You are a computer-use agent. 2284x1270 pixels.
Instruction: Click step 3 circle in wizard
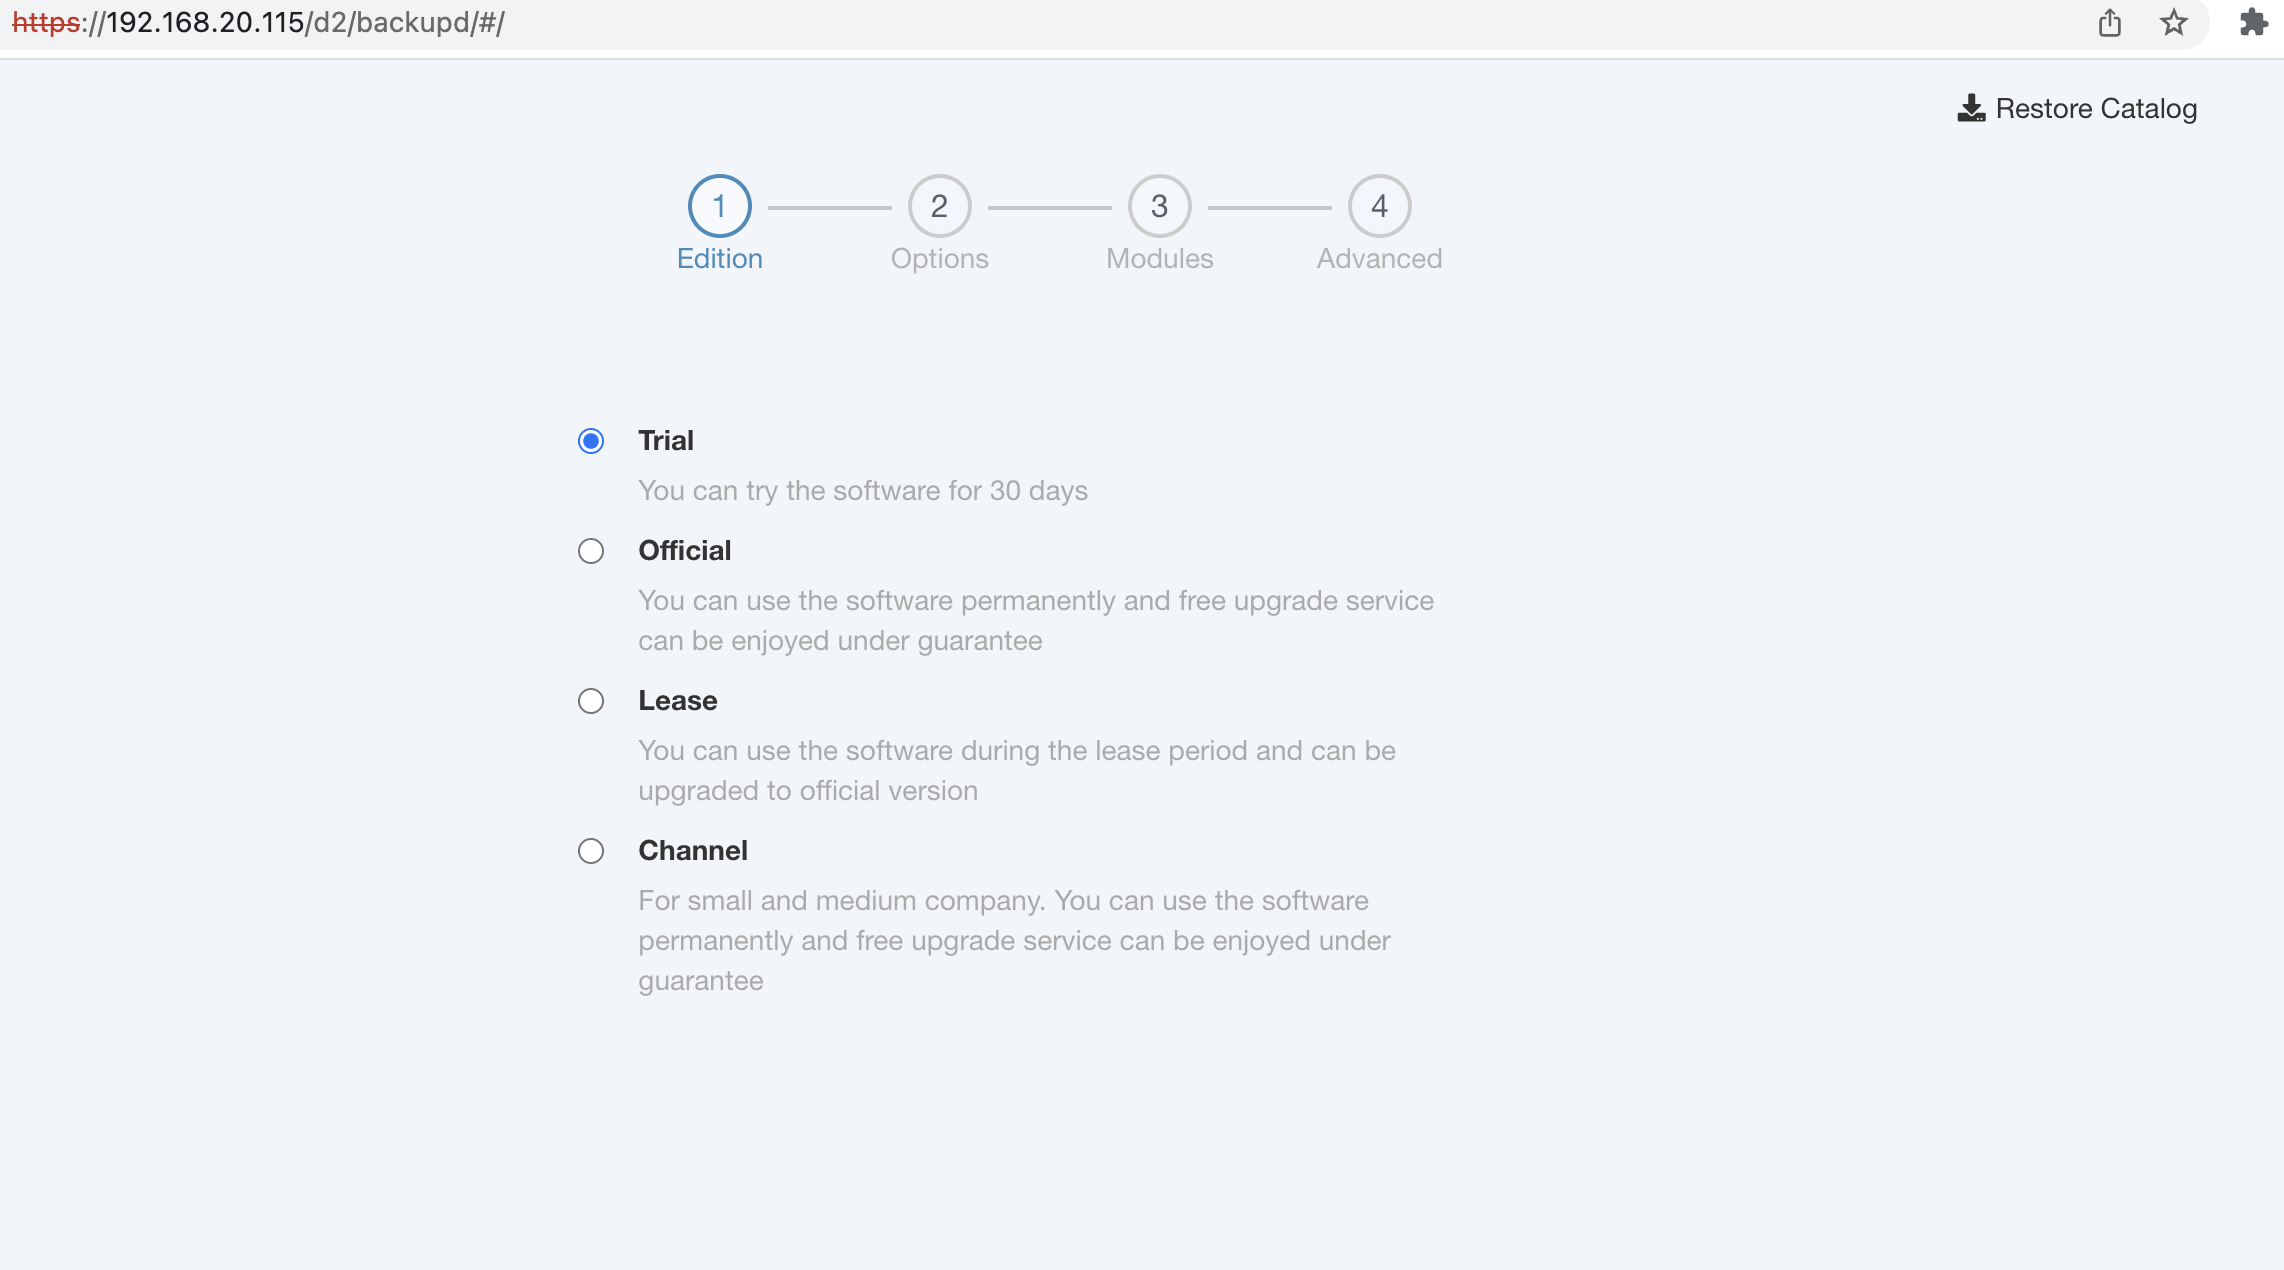[x=1160, y=206]
